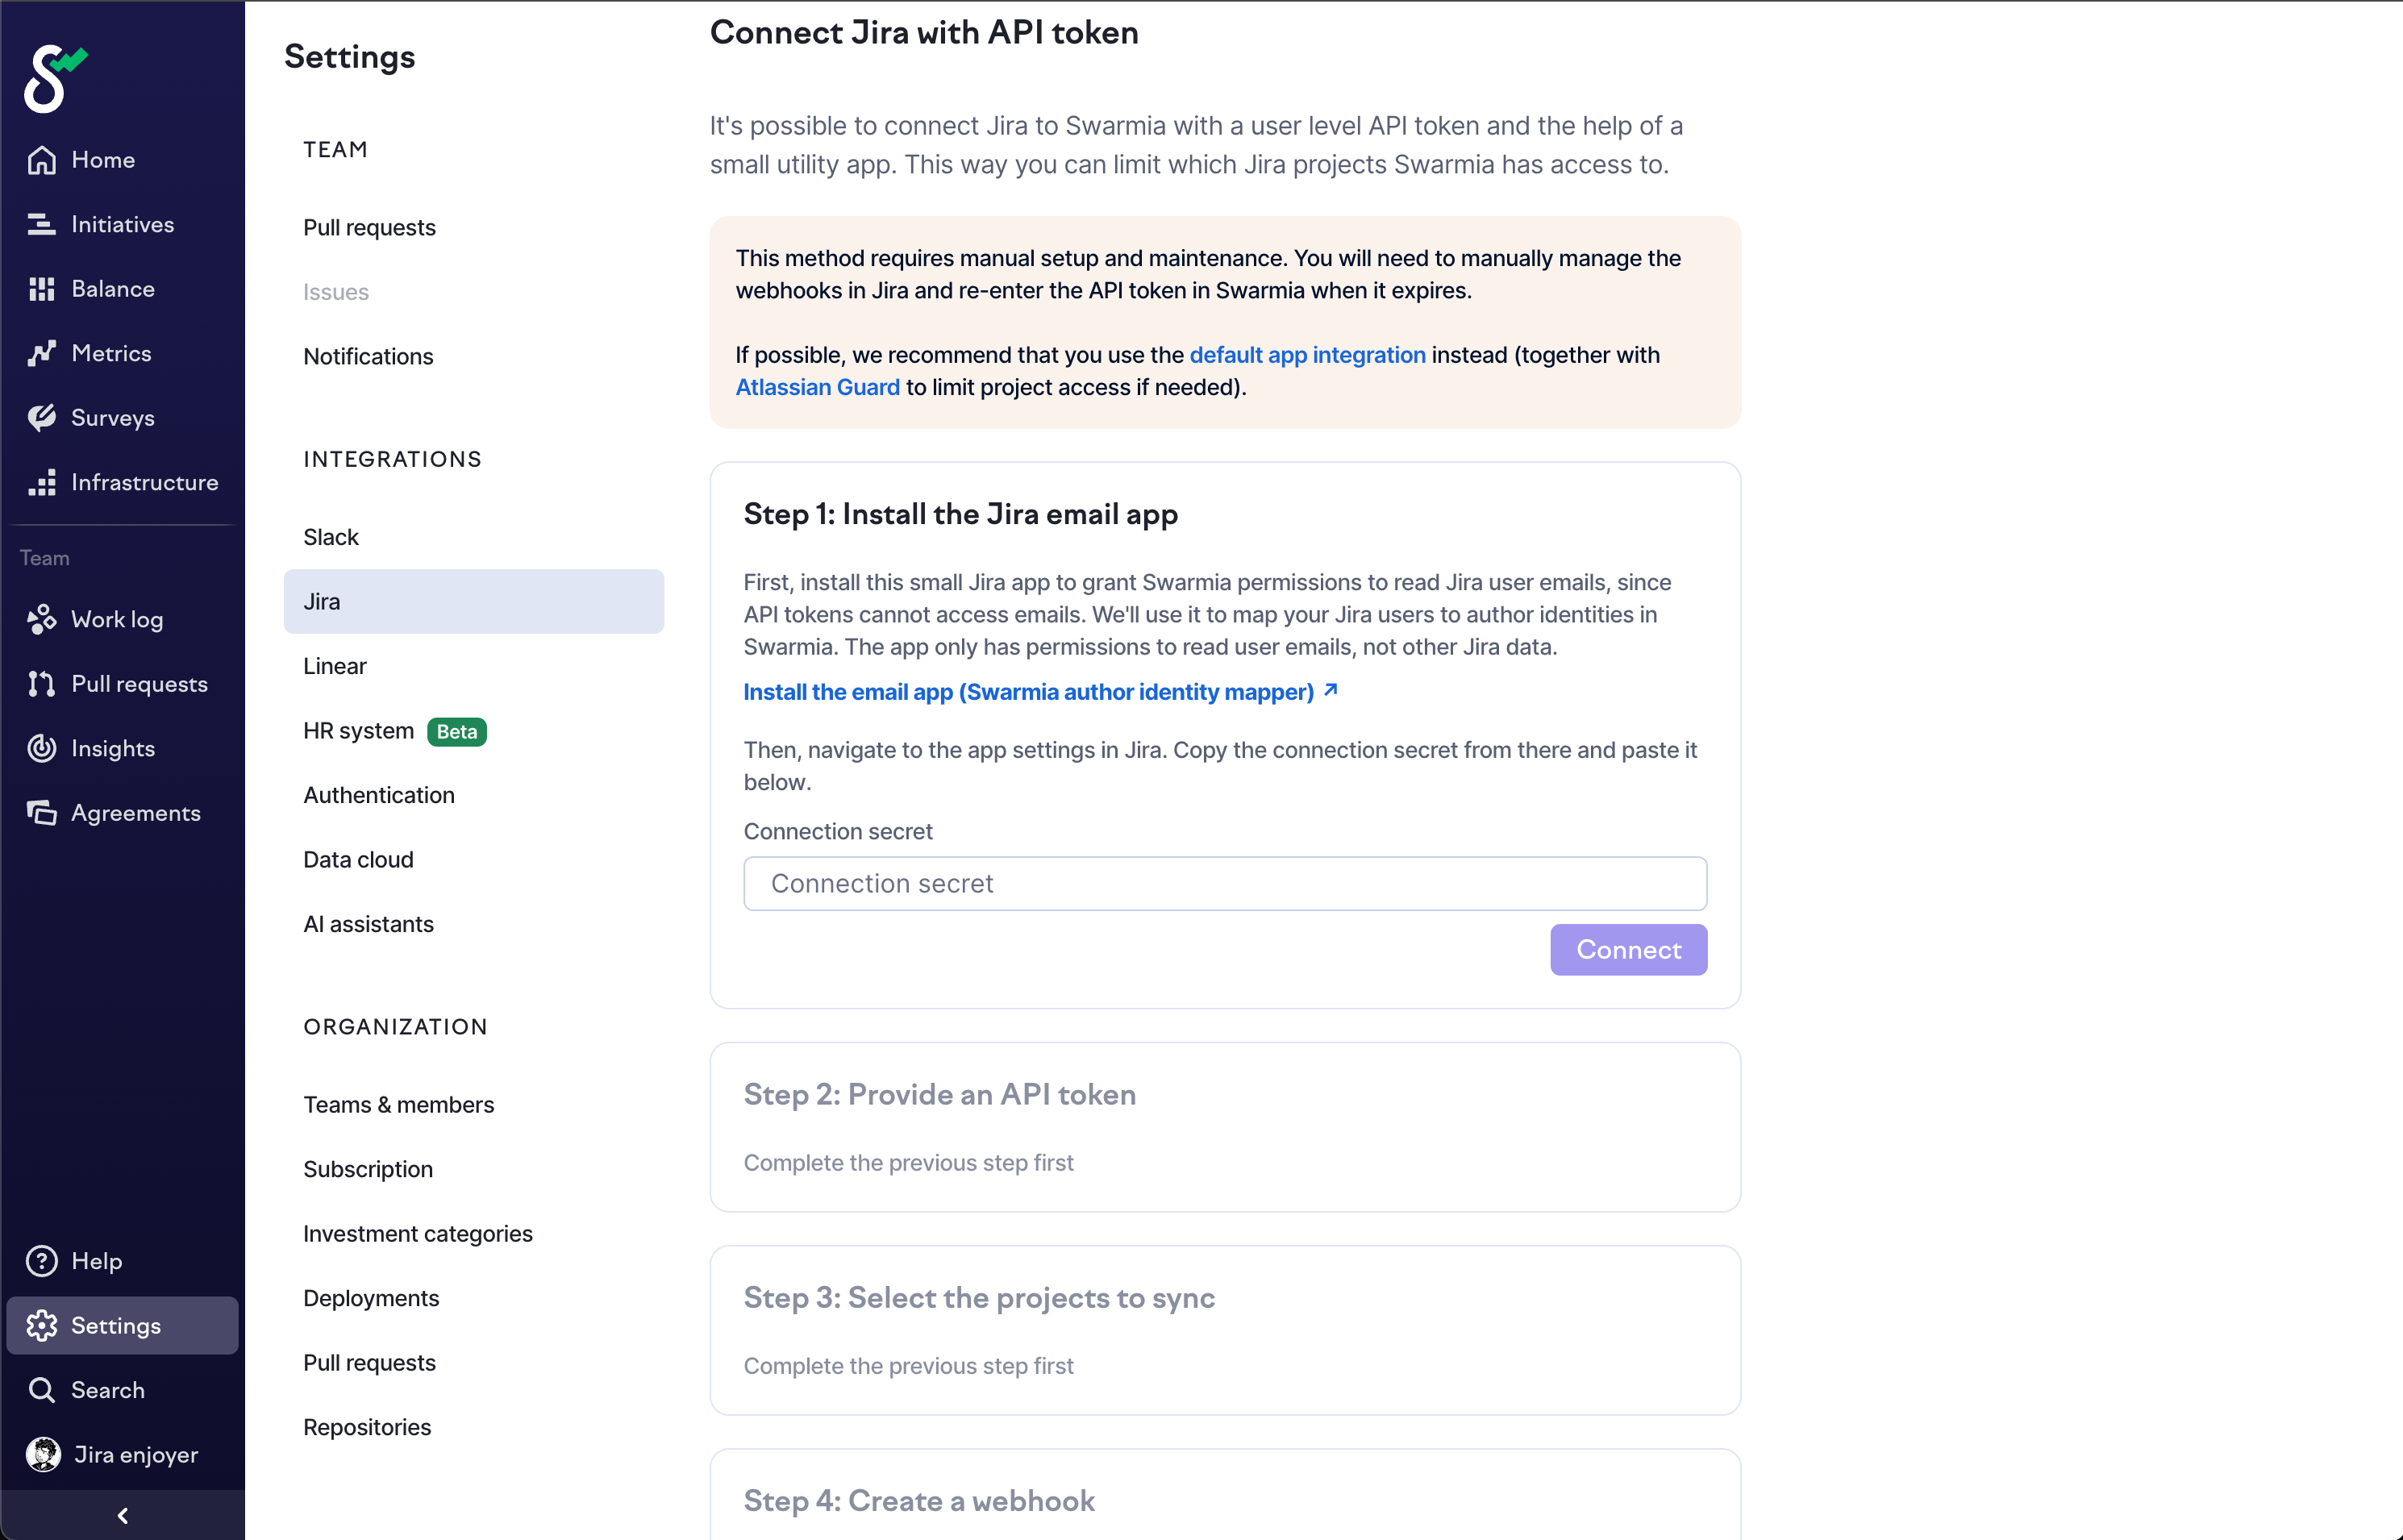Select HR system Beta settings item
Image resolution: width=2403 pixels, height=1540 pixels.
394,731
